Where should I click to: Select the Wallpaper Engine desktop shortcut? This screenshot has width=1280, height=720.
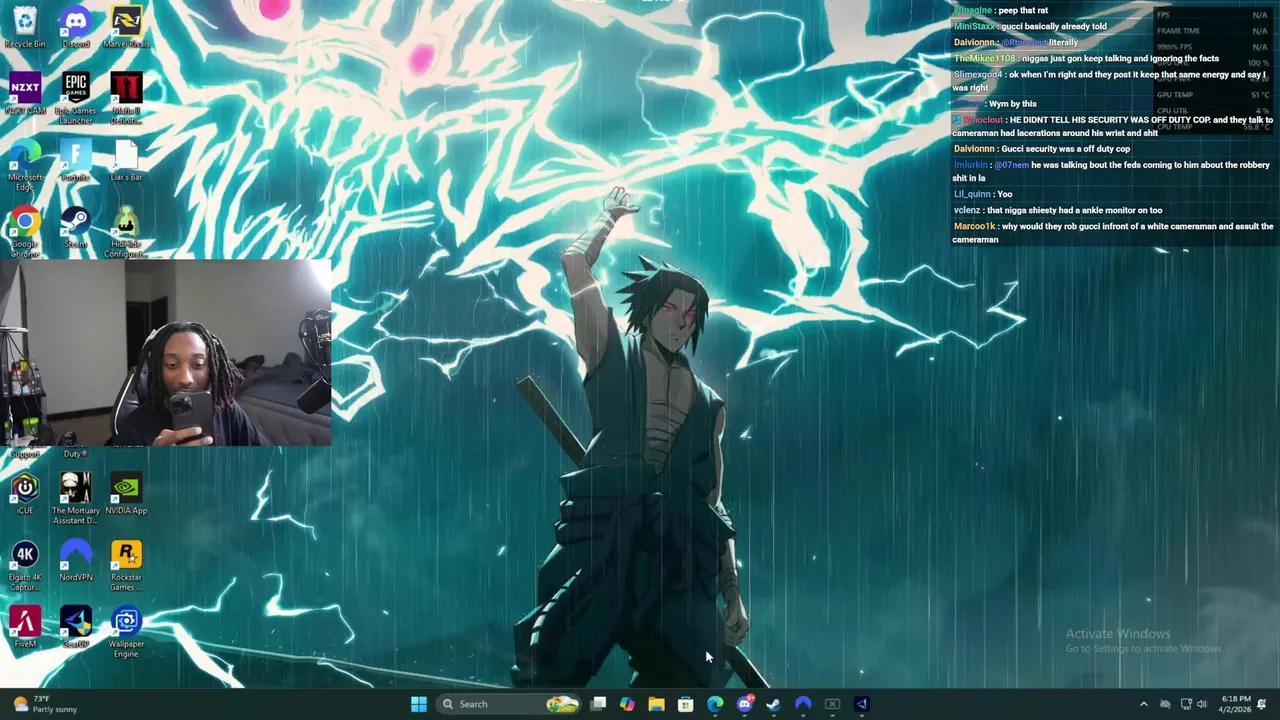point(126,632)
